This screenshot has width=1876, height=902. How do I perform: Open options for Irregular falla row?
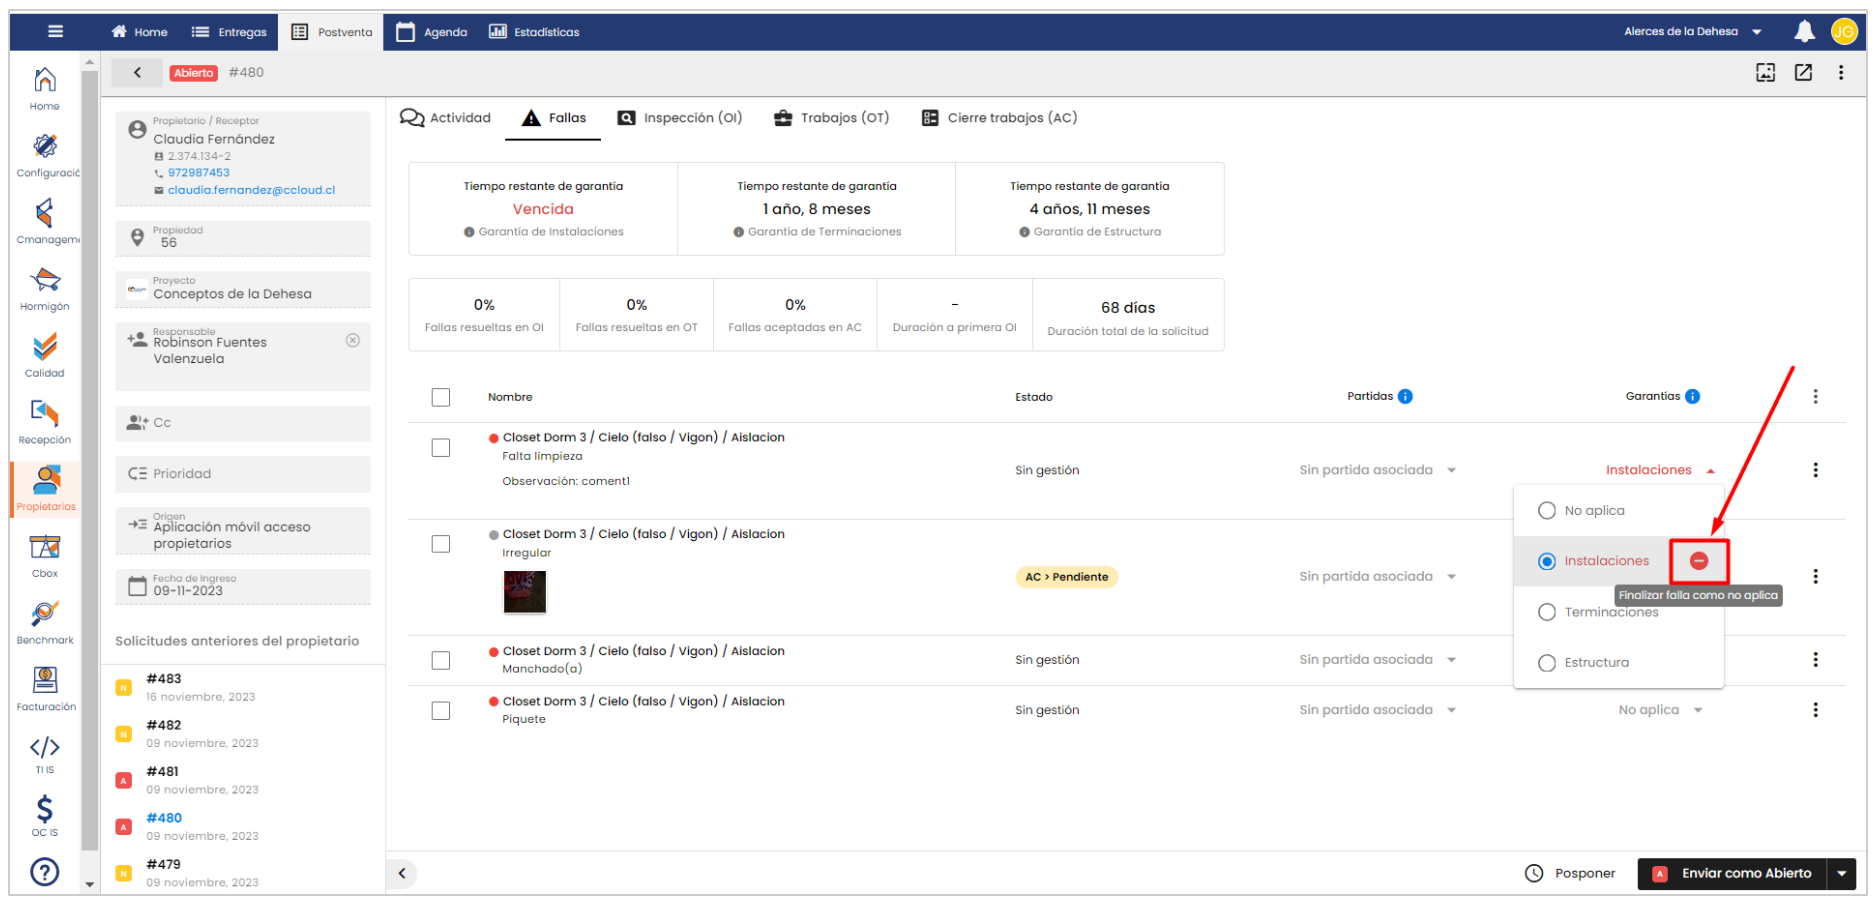pos(1816,576)
